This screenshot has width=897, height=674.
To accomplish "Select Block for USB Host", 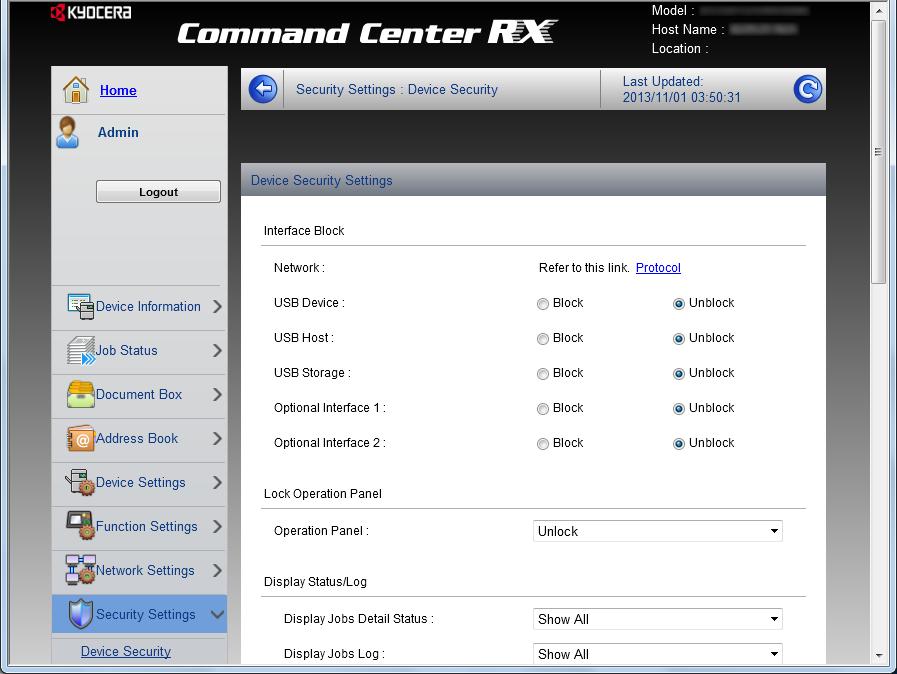I will (x=542, y=339).
